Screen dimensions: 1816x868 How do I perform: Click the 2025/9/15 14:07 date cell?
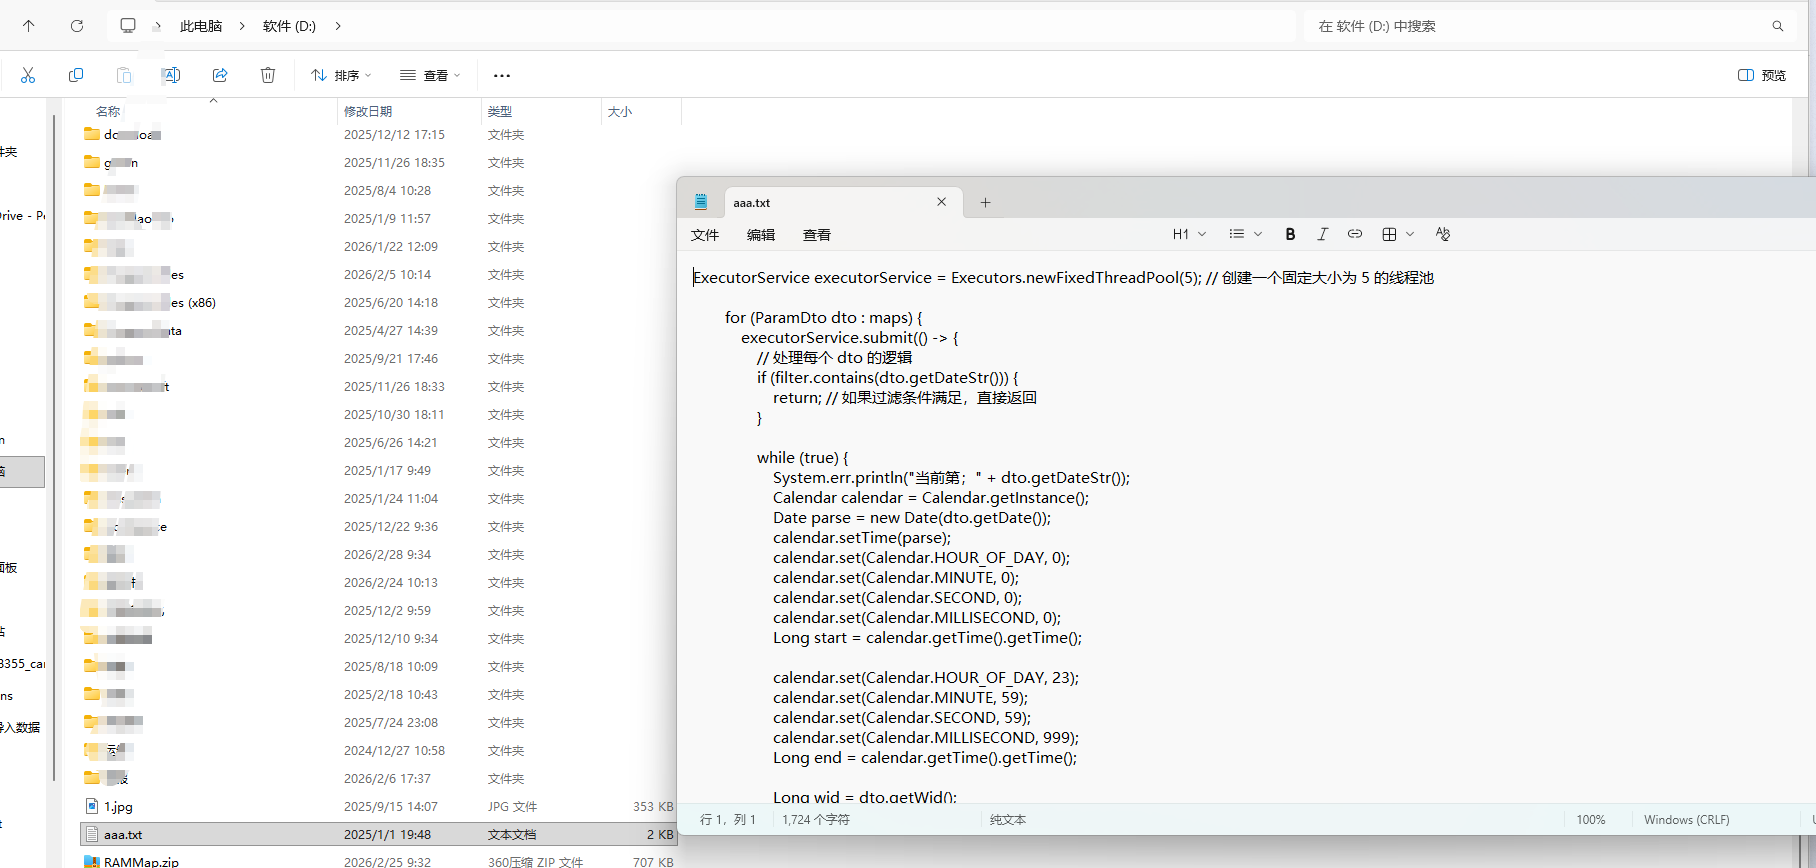[x=390, y=806]
